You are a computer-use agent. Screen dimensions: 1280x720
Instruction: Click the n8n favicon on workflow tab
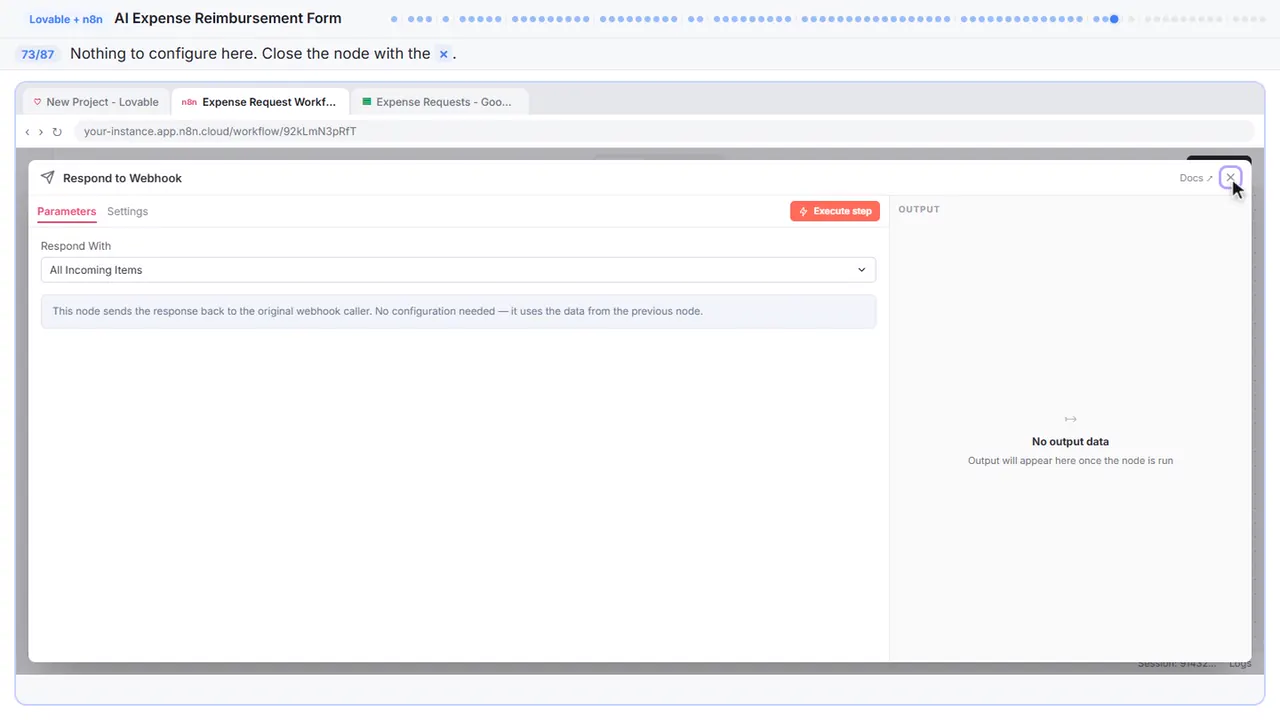189,102
